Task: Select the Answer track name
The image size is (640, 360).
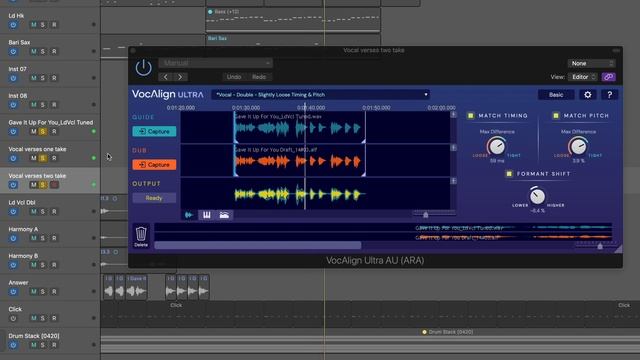Action: [18, 282]
